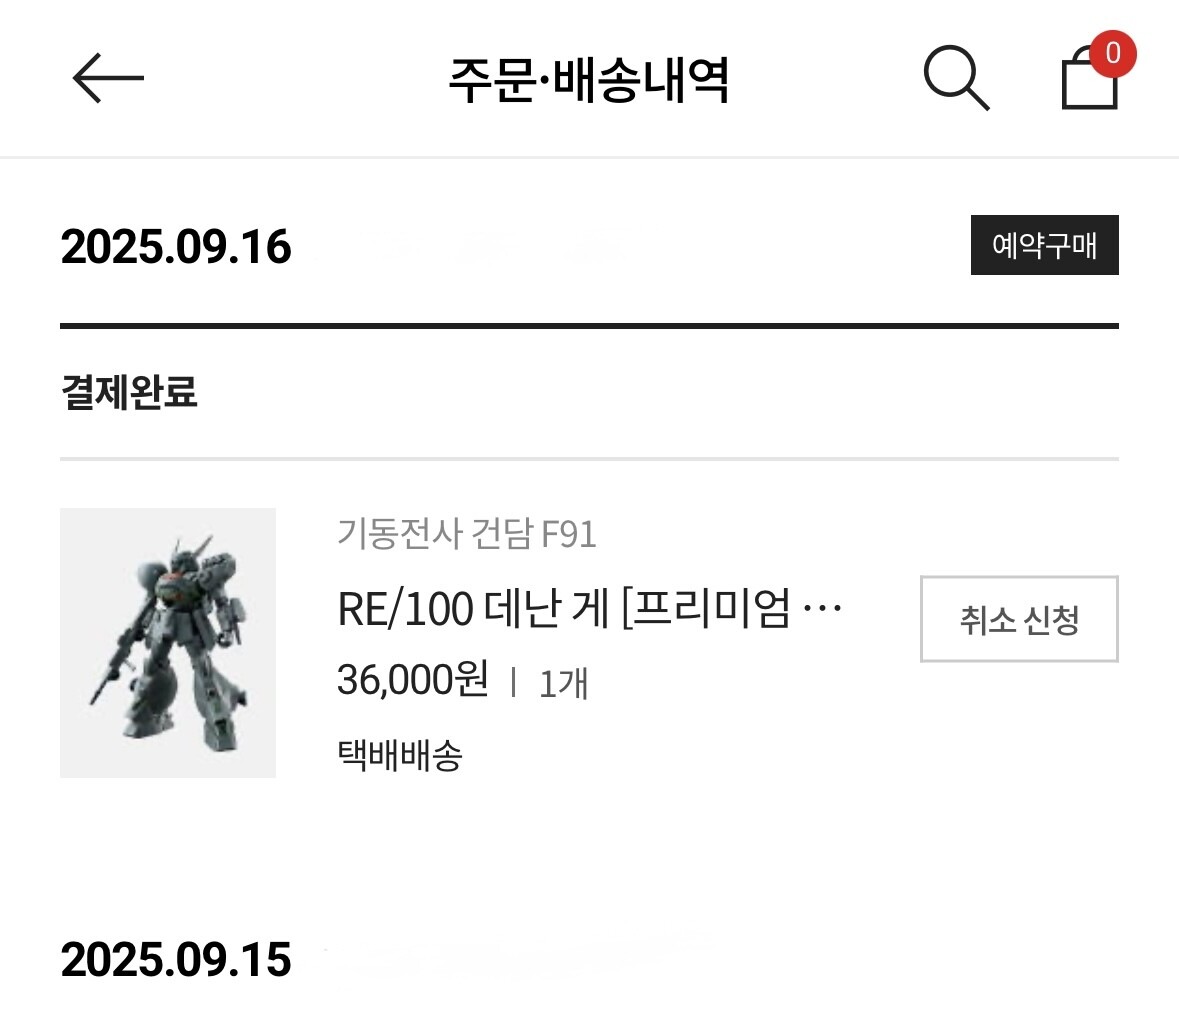Select the 기동전사 건담 F91 series label
The height and width of the screenshot is (1028, 1179).
tap(466, 534)
